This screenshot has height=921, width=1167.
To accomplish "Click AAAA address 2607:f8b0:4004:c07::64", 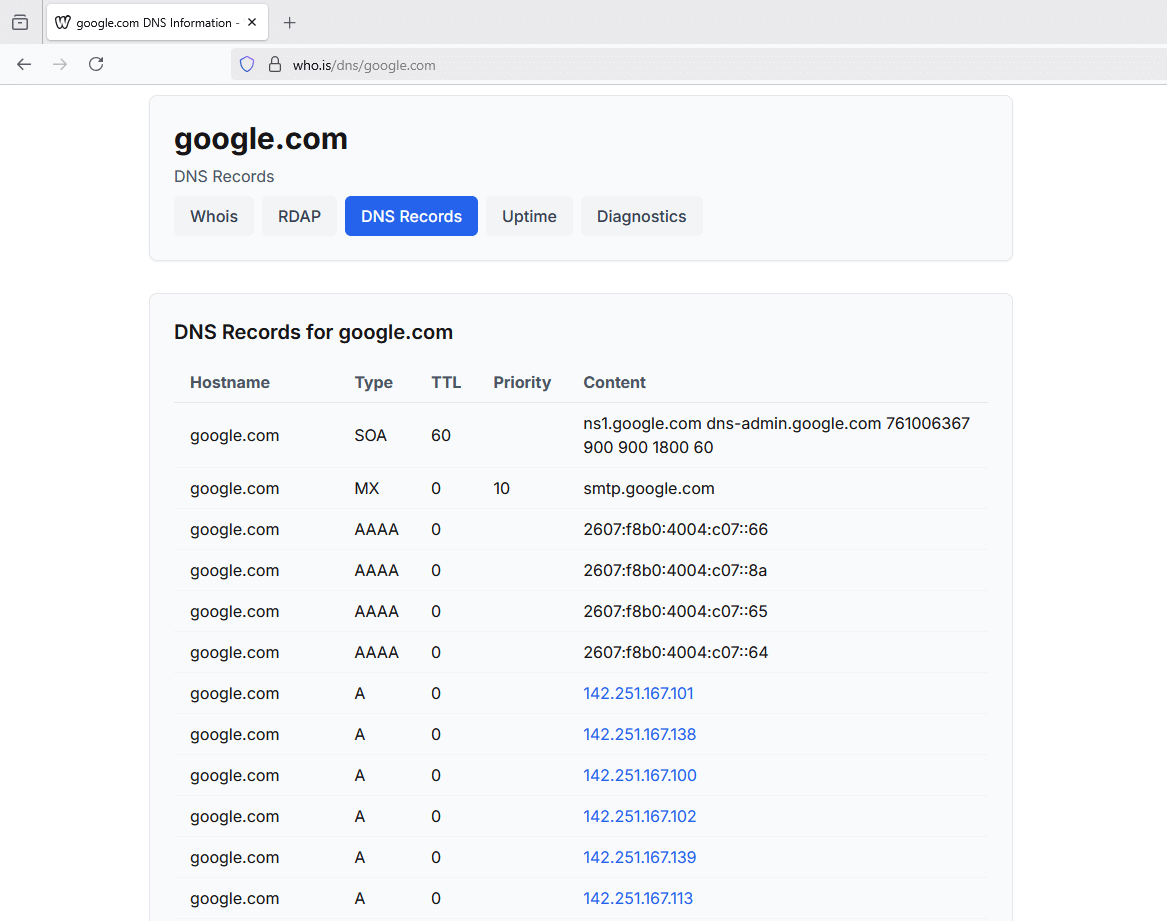I will pyautogui.click(x=676, y=652).
